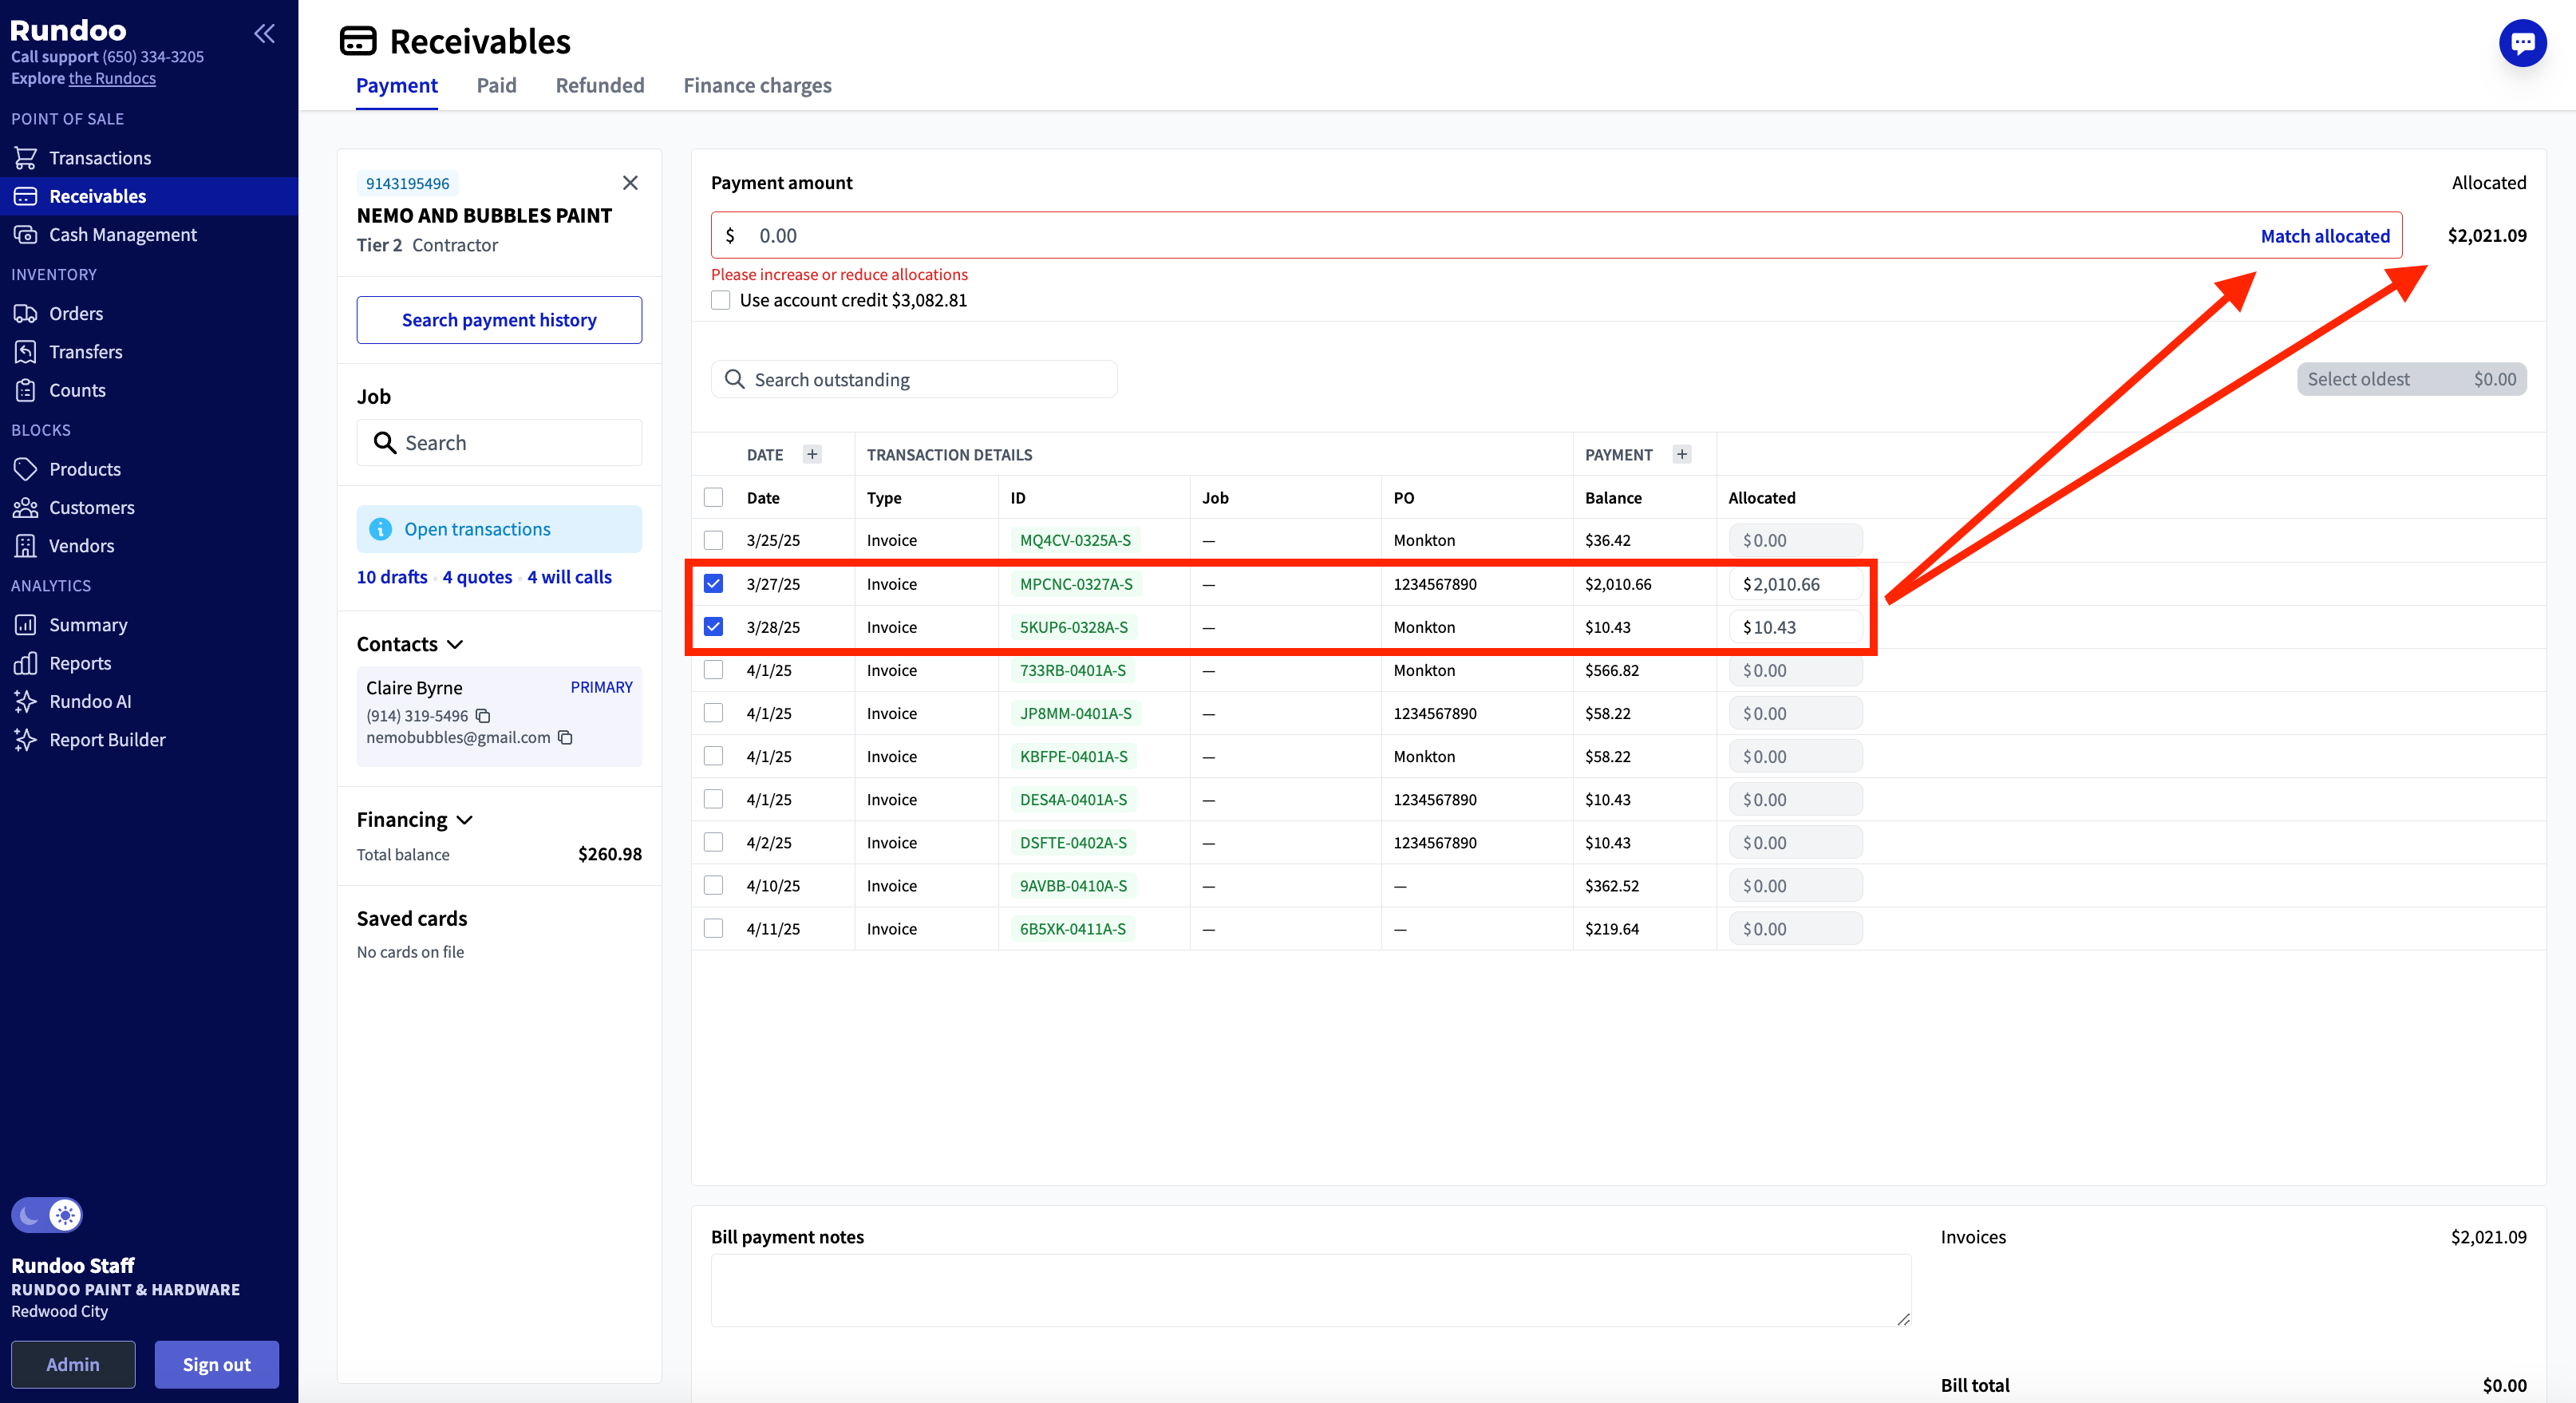Close the NEMO AND BUBBLES PAINT customer panel
The height and width of the screenshot is (1403, 2576).
[630, 183]
